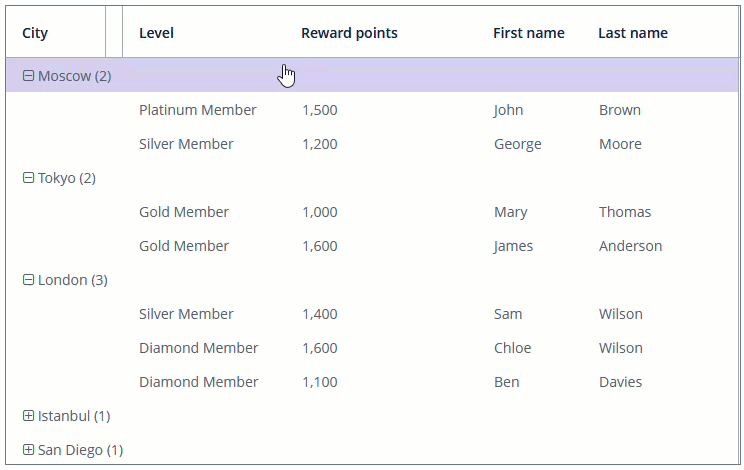Expand the Istanbul group
Viewport: 744px width, 470px height.
pos(28,416)
